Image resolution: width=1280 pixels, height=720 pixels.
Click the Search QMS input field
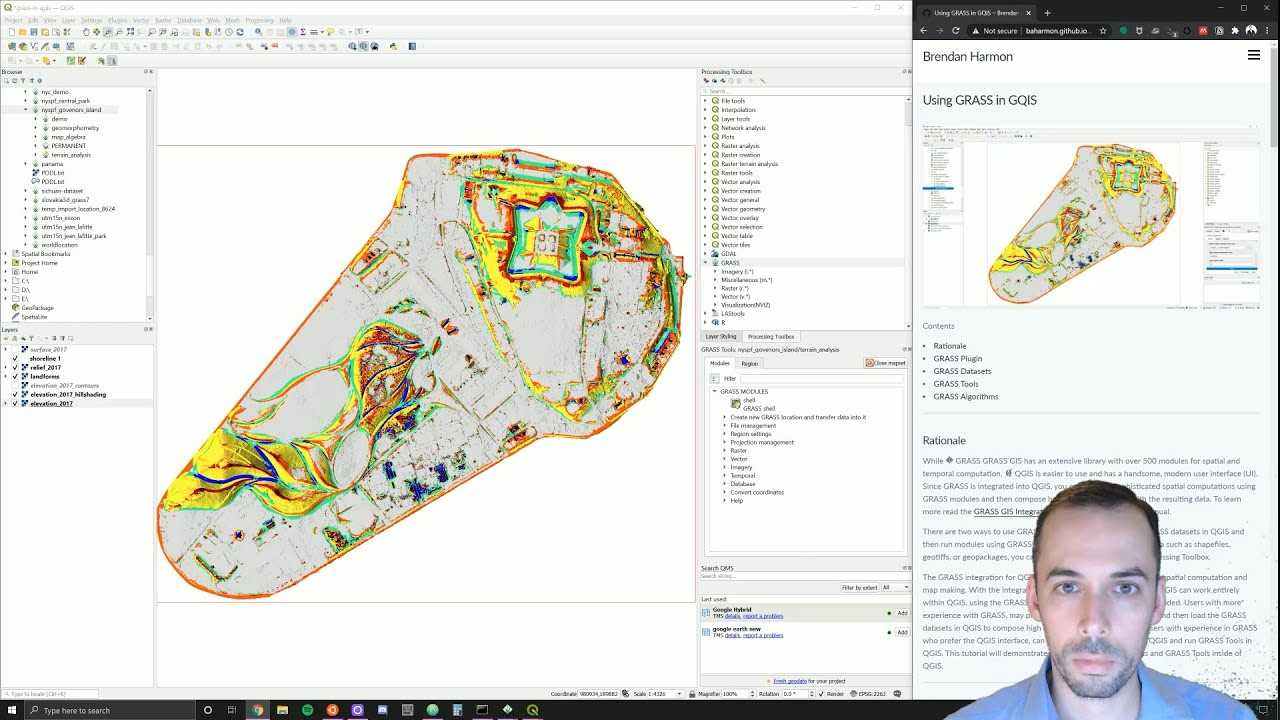[805, 576]
